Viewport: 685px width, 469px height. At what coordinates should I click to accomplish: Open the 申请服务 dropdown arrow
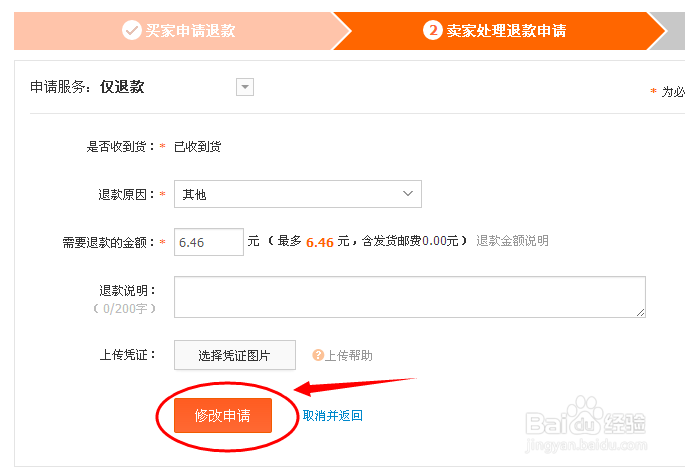(x=245, y=87)
